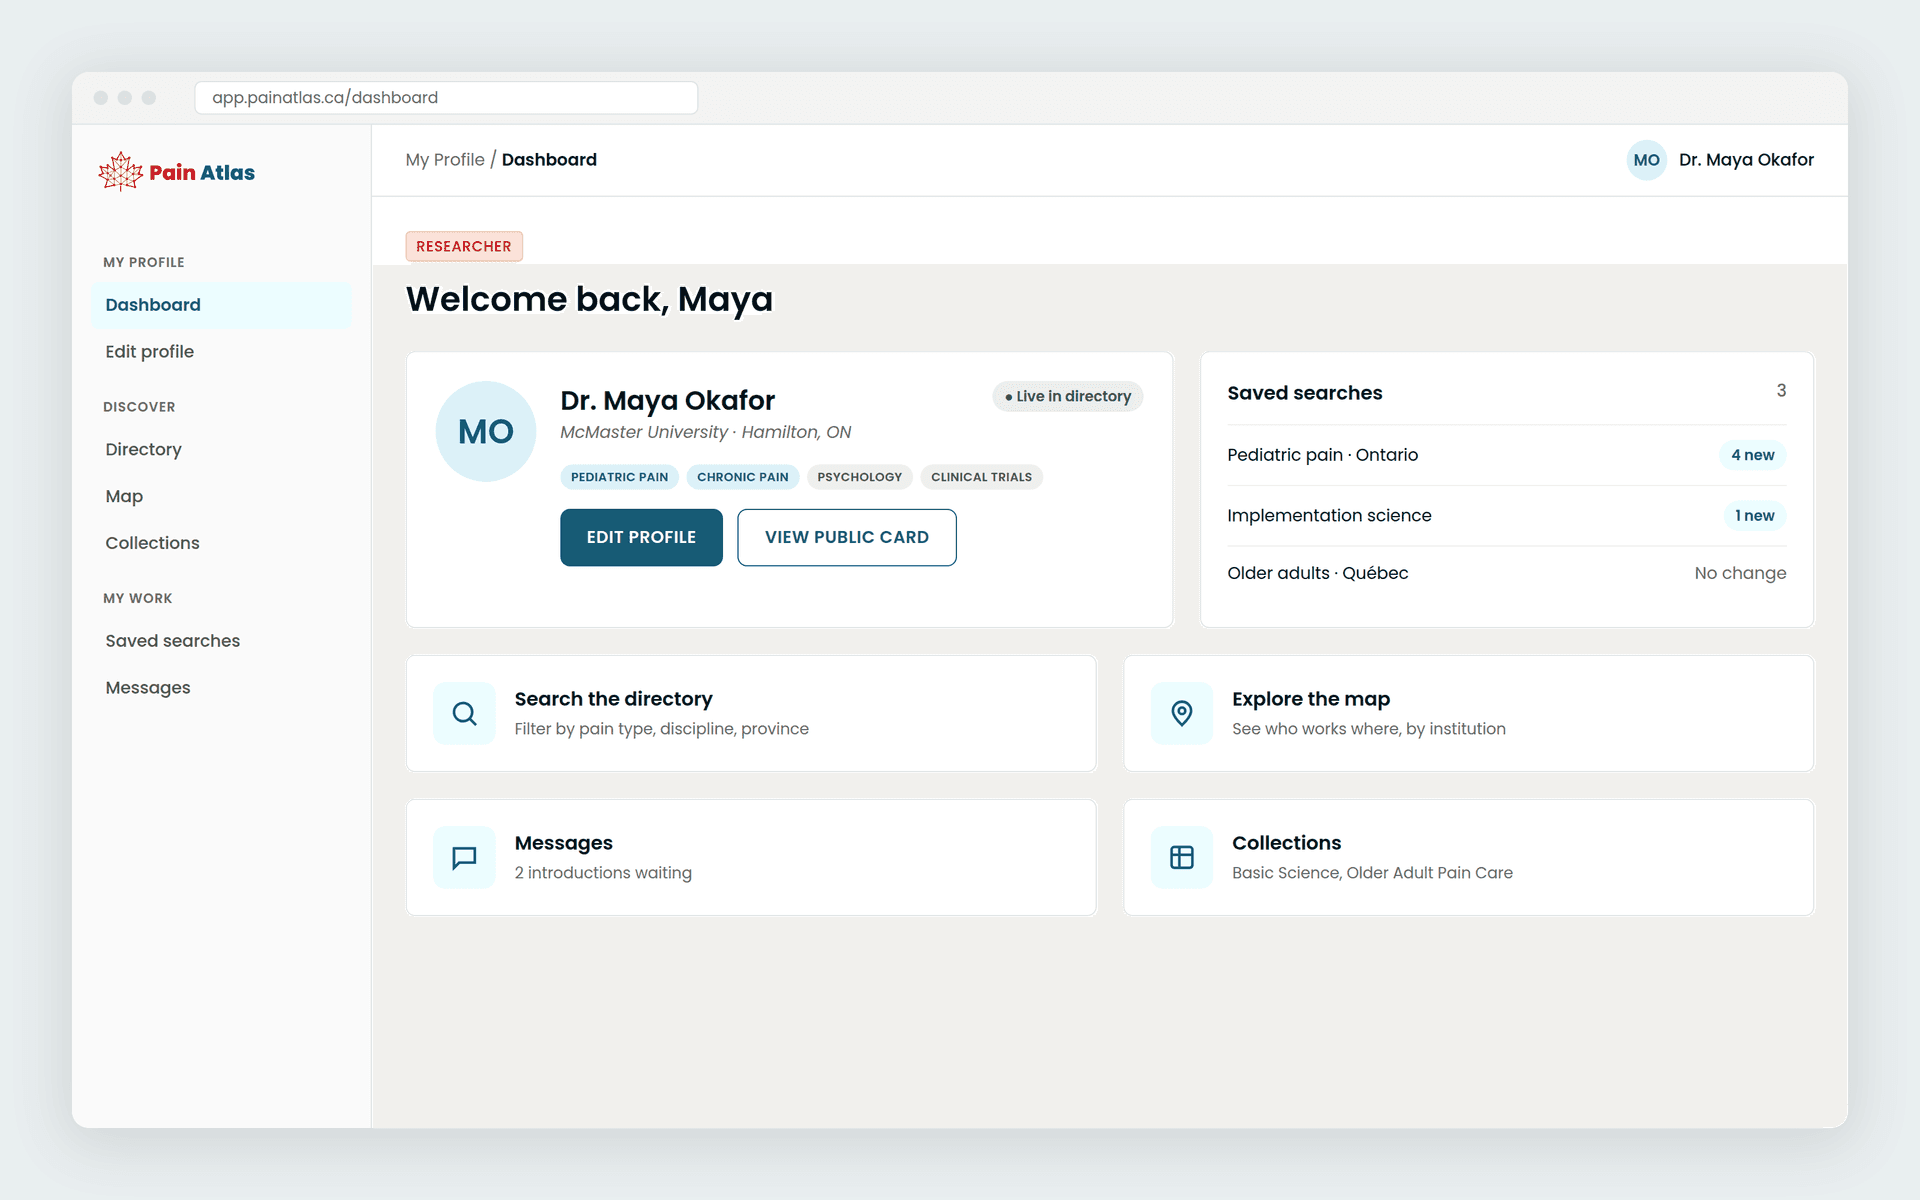Open Dashboard in the sidebar

(221, 305)
